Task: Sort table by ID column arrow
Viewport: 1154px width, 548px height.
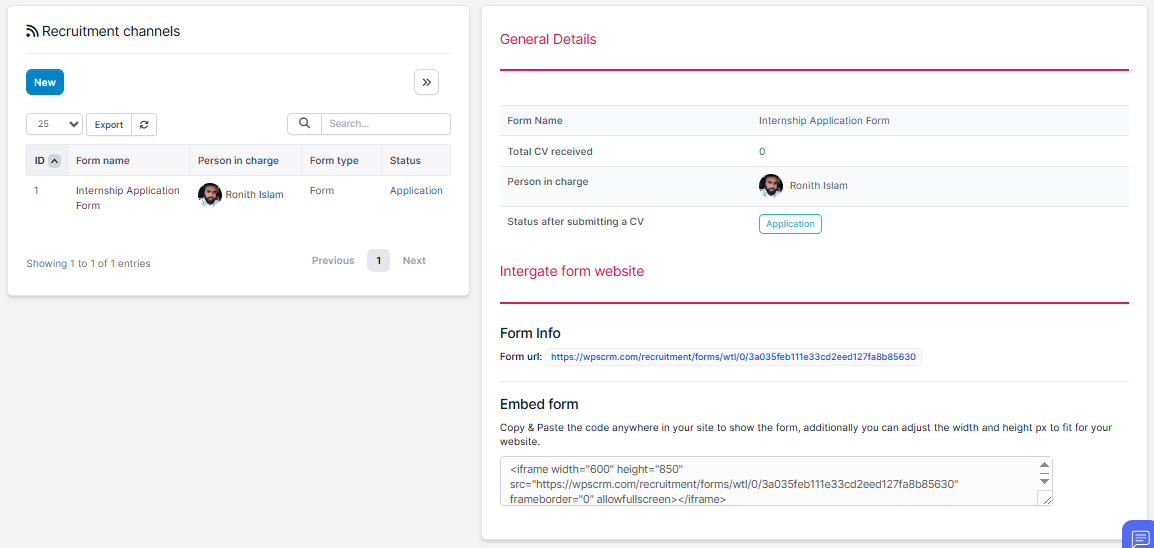Action: coord(54,161)
